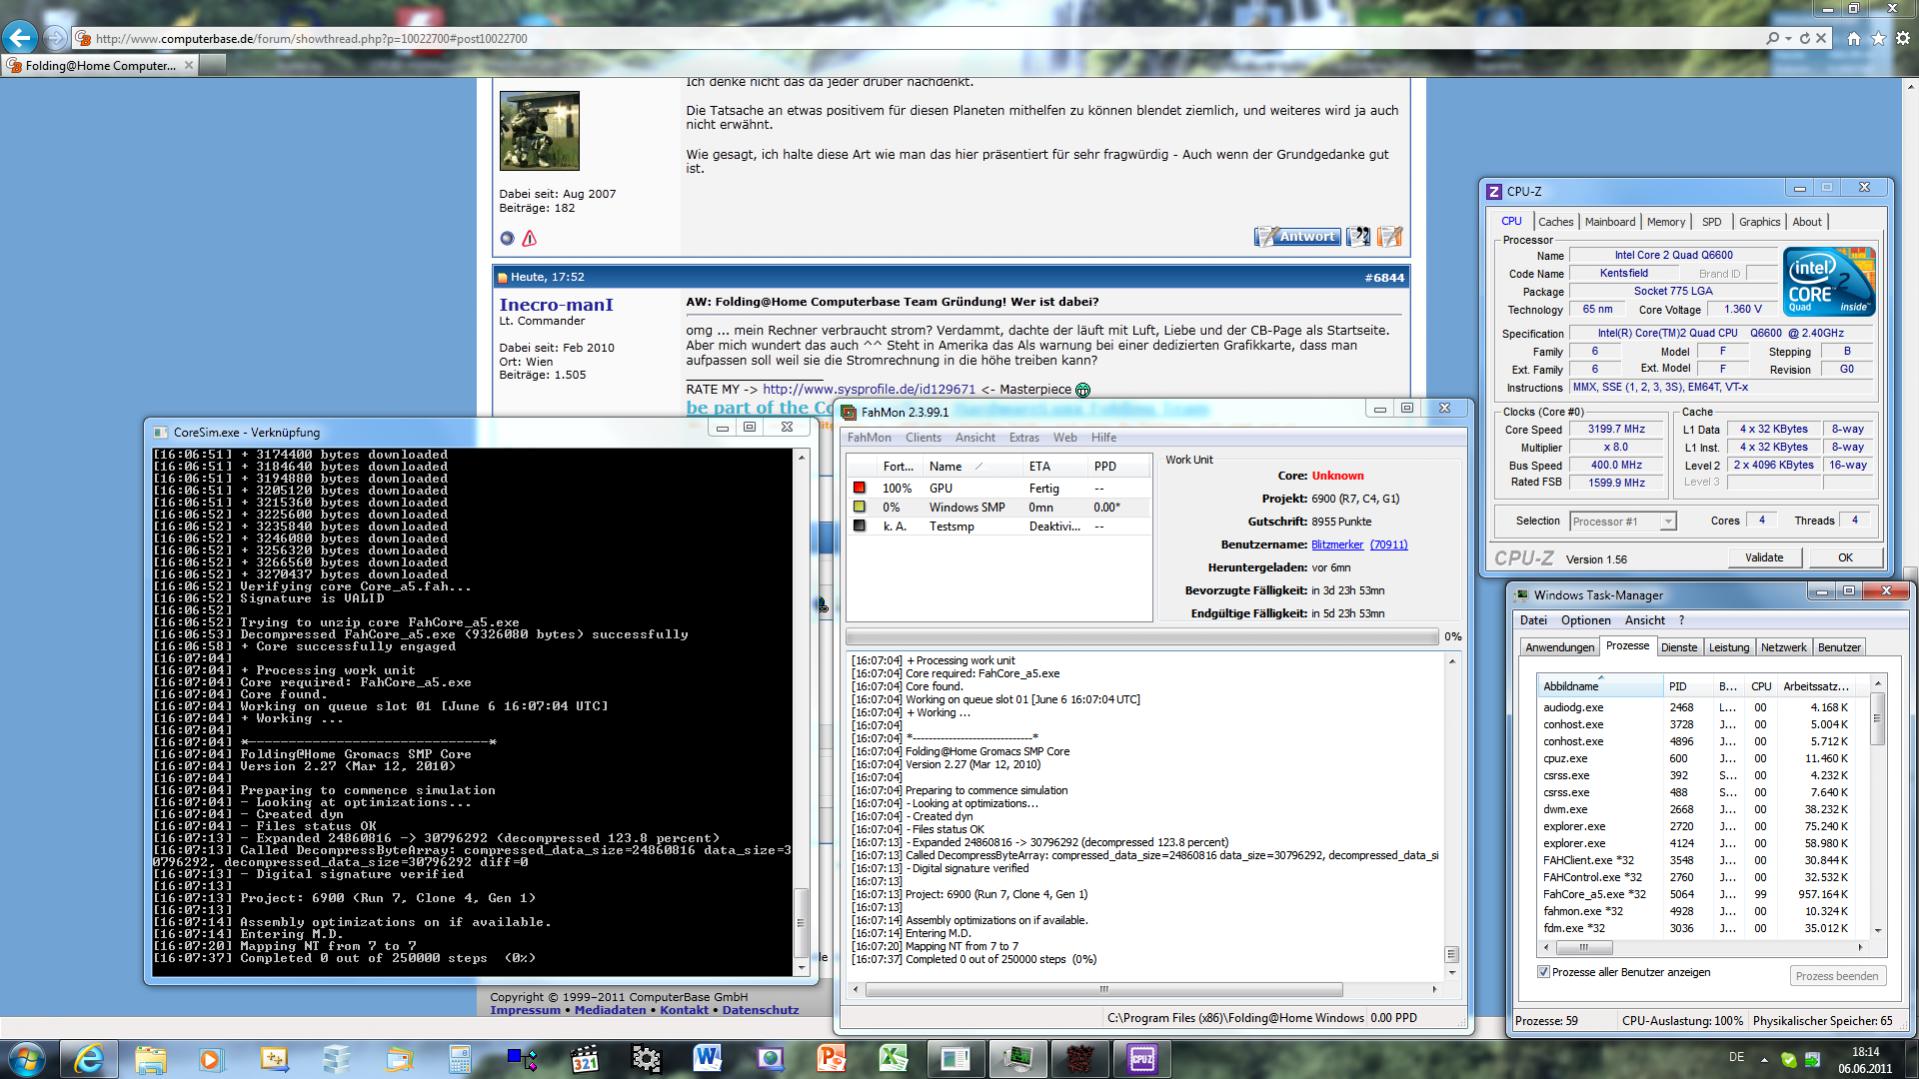Click the CoreSim console vertical scrollbar

point(801,712)
